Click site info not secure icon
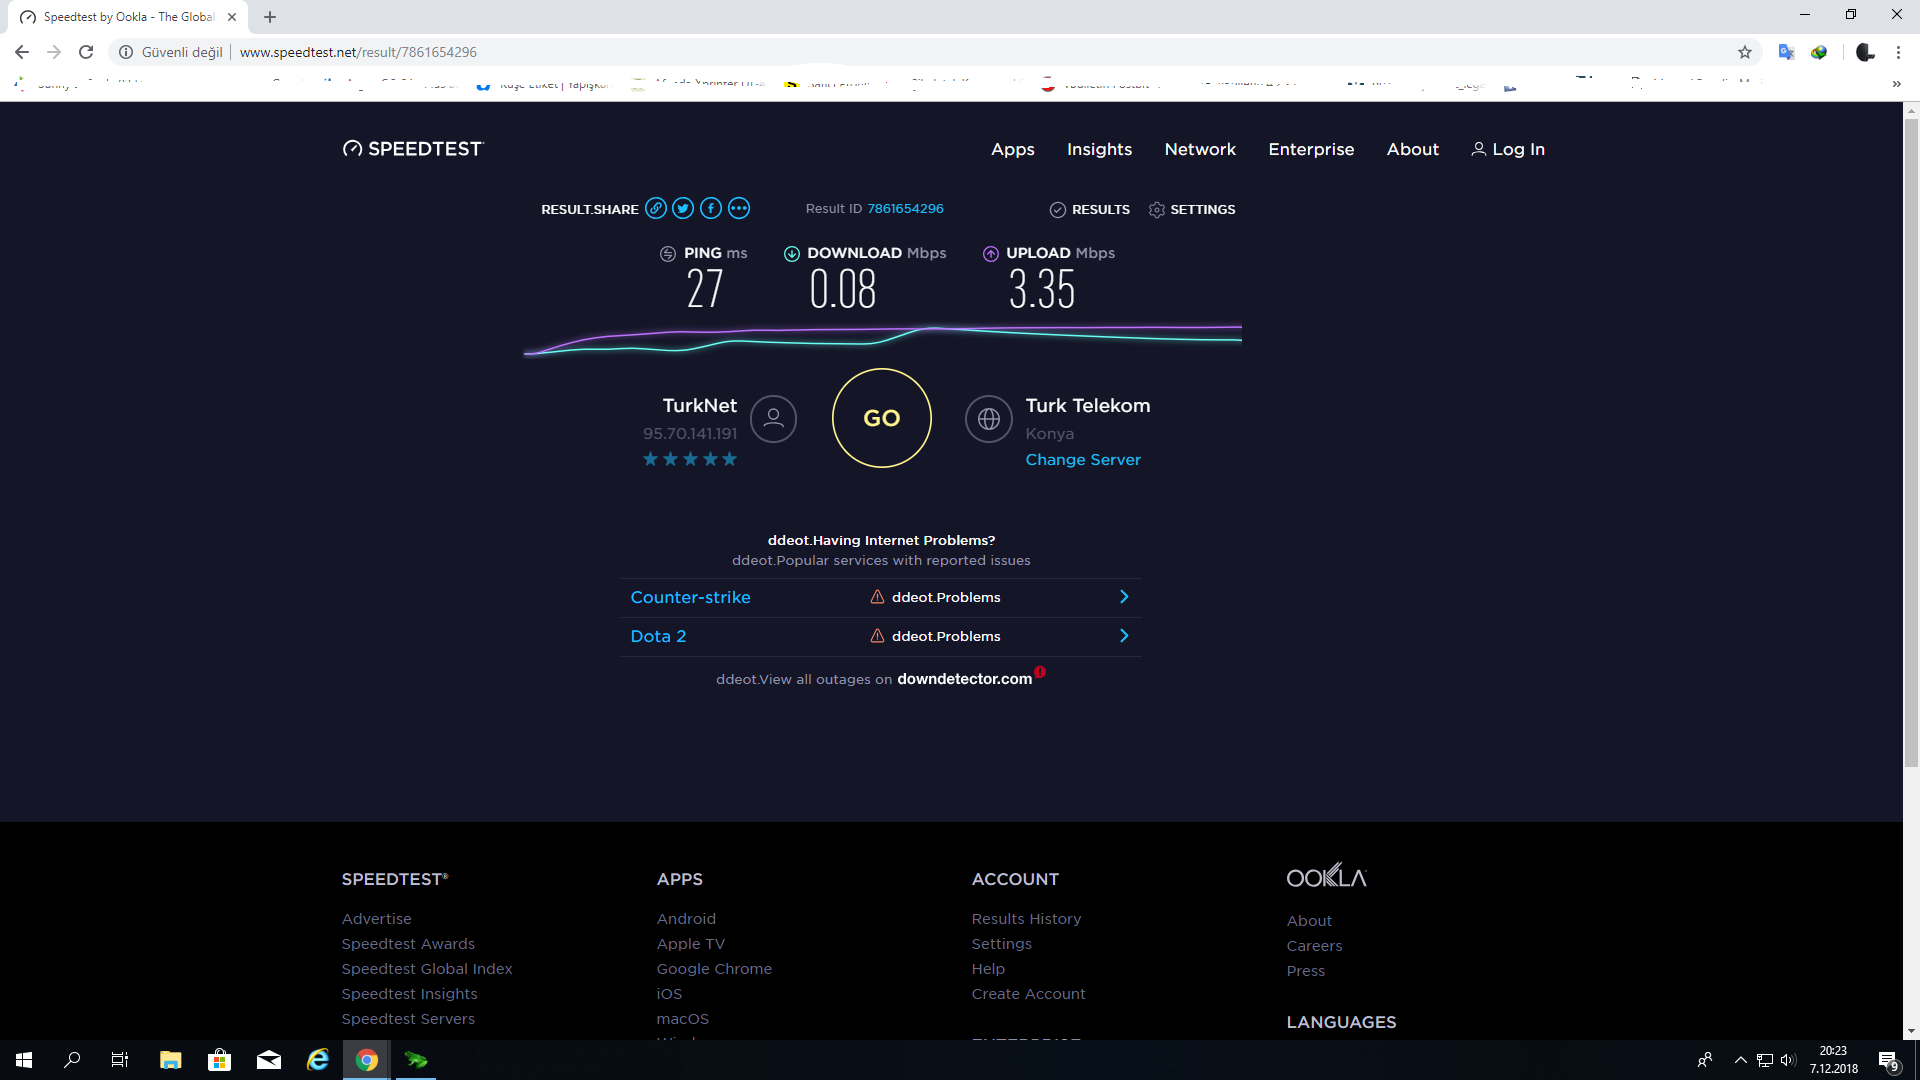Viewport: 1920px width, 1080px height. (x=126, y=52)
